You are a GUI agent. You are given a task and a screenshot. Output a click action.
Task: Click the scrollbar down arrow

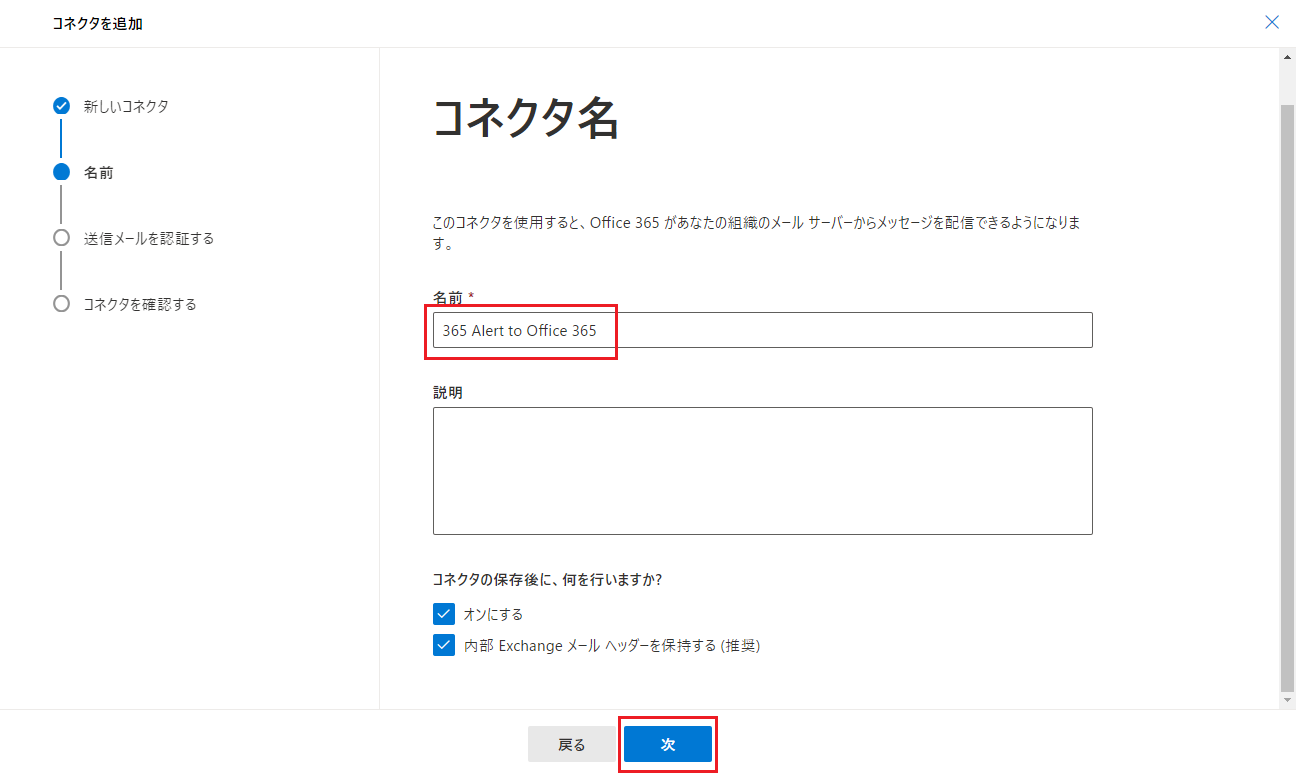click(x=1287, y=700)
